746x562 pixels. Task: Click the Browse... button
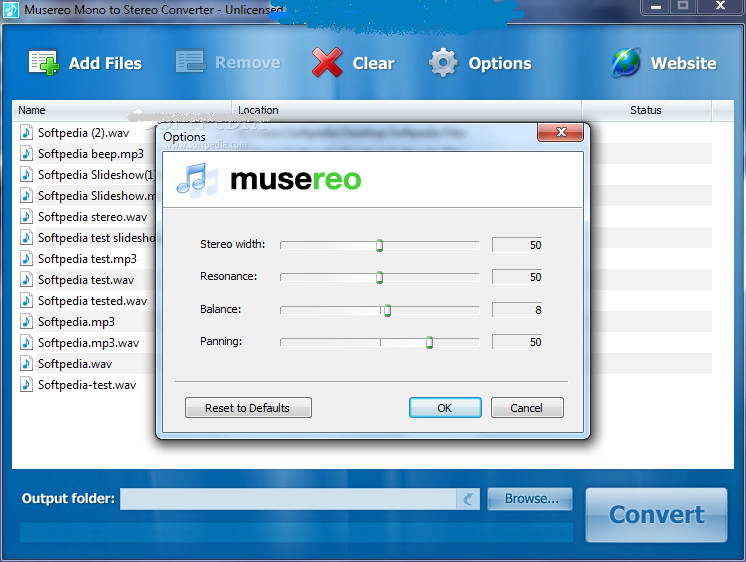[x=530, y=499]
